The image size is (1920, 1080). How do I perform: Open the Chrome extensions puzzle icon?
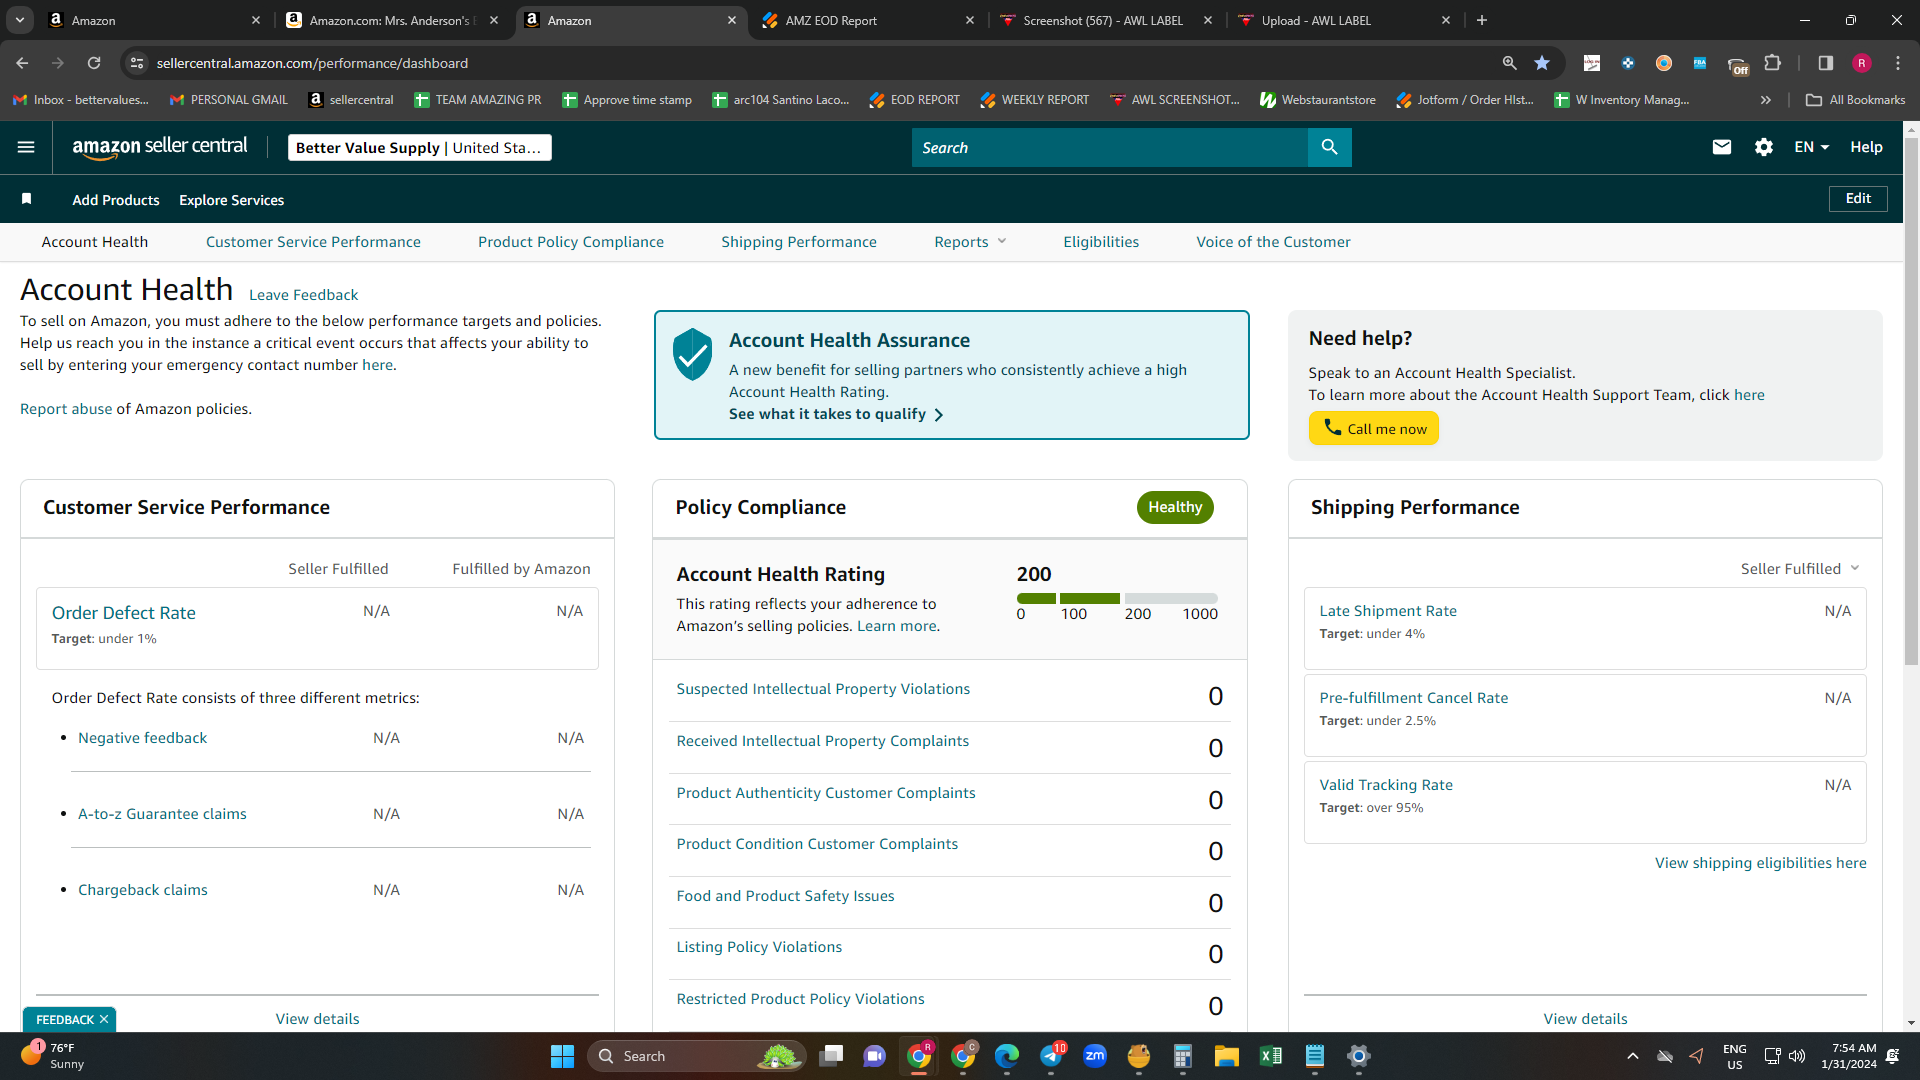1772,63
